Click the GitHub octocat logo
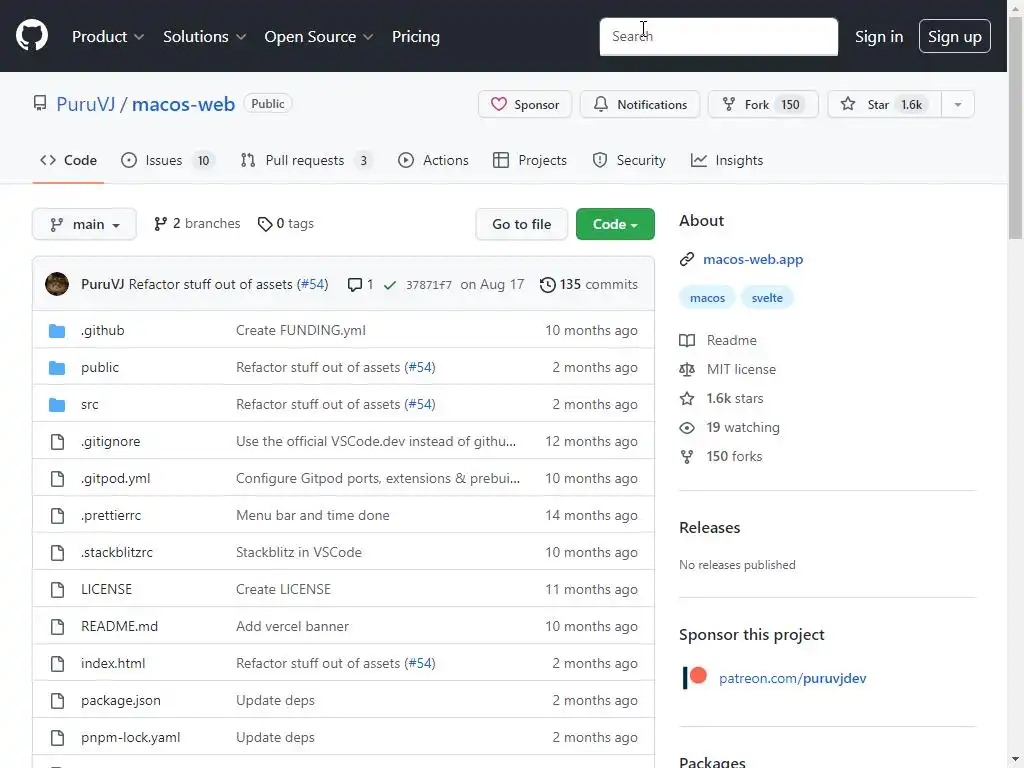 click(x=32, y=35)
